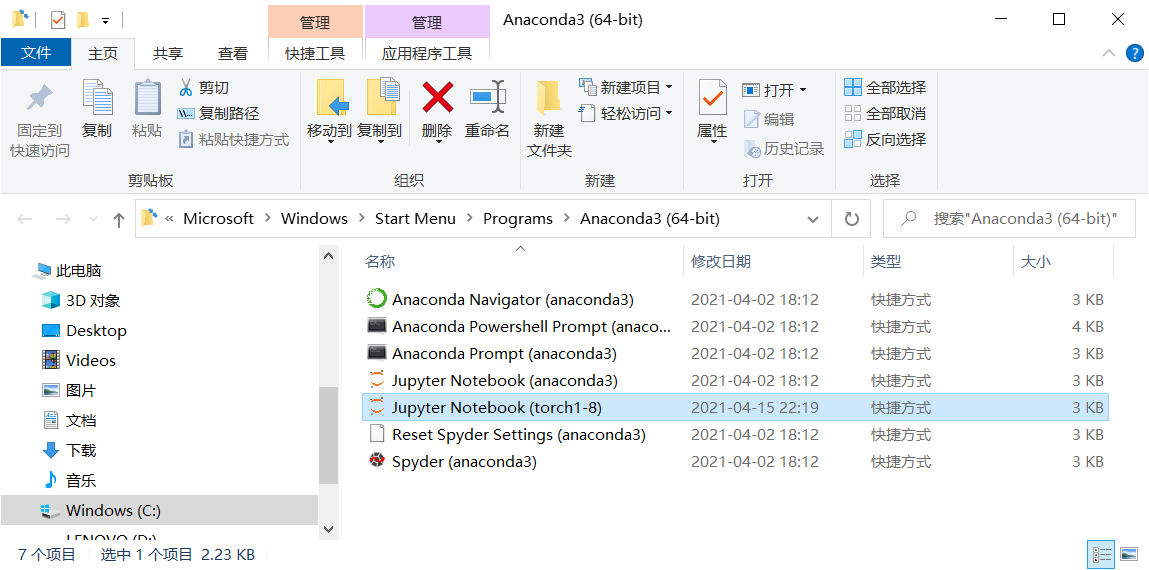
Task: Click the Cut scissors icon
Action: point(186,88)
